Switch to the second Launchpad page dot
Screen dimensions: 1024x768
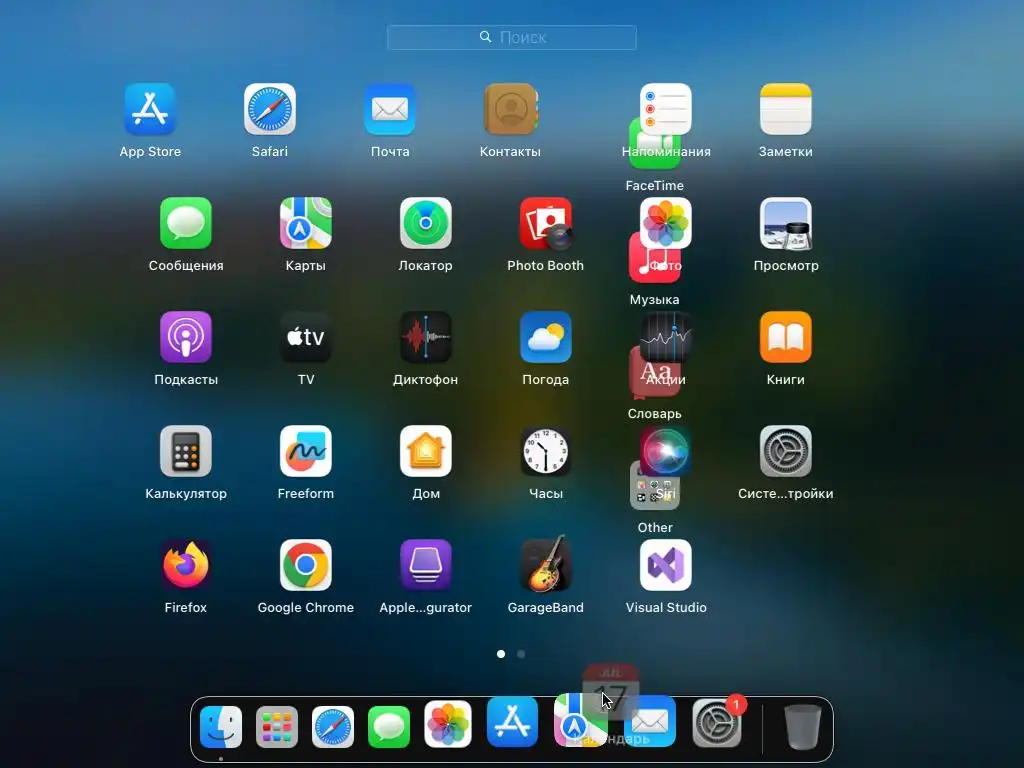(521, 654)
